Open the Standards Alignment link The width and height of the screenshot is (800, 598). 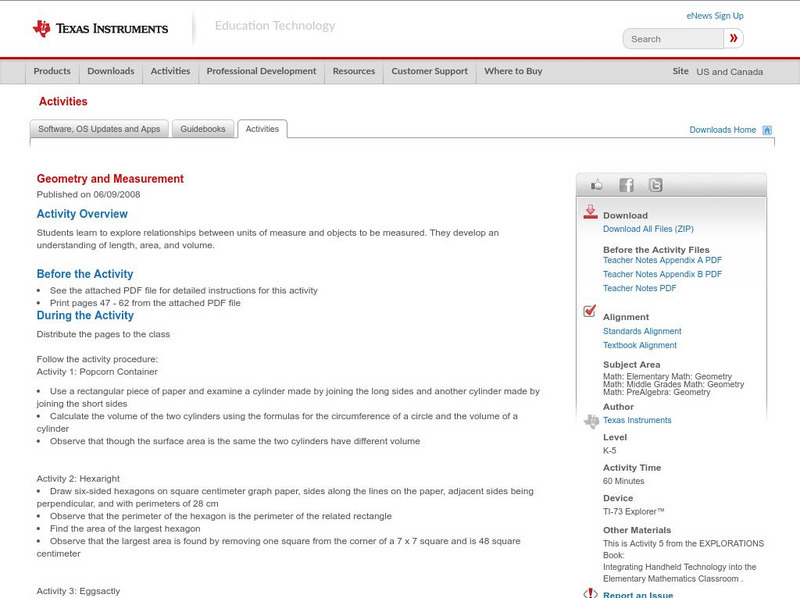[642, 331]
